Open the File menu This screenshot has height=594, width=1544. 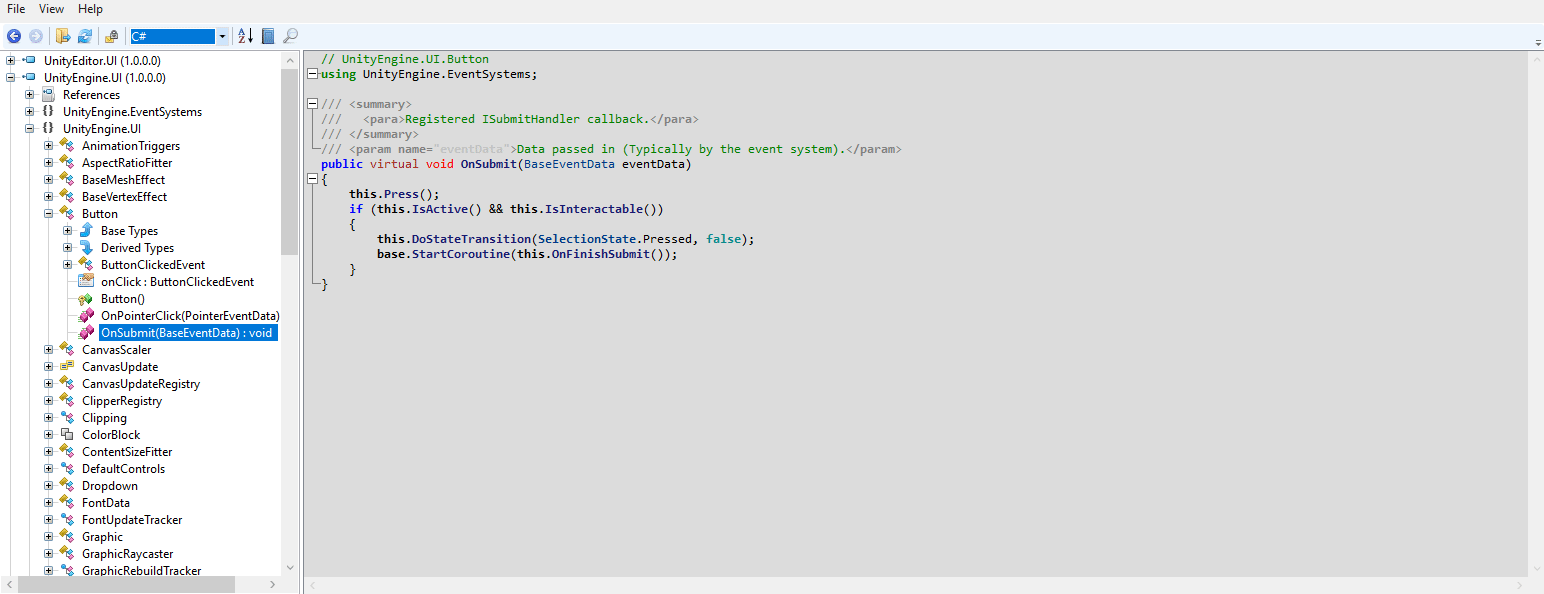16,9
